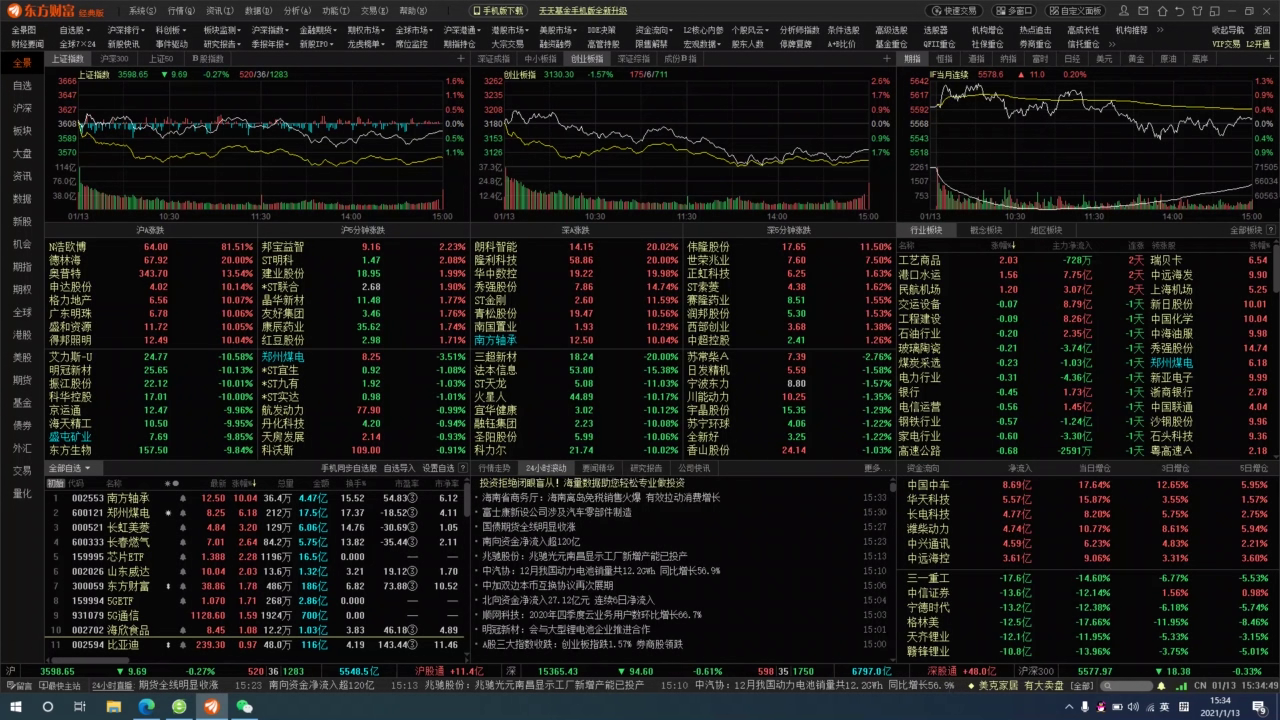Open the 工艺商品 sector row
Image resolution: width=1280 pixels, height=720 pixels.
(x=1083, y=260)
